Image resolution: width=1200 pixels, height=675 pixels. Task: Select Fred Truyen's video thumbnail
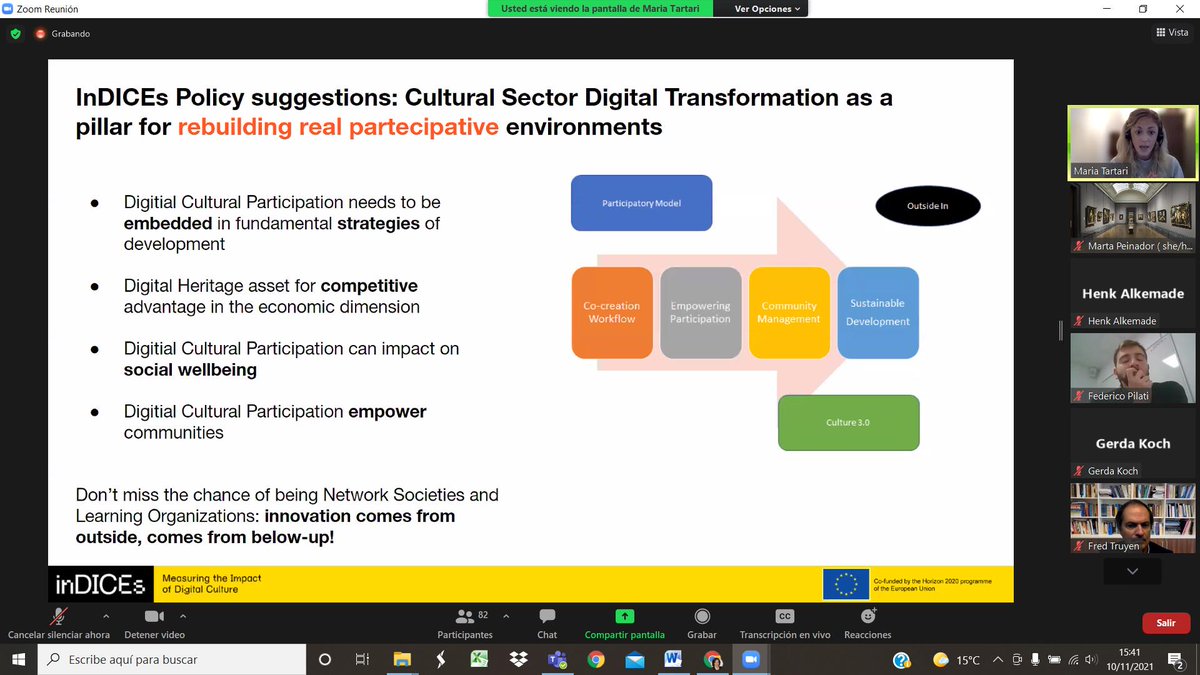point(1133,519)
